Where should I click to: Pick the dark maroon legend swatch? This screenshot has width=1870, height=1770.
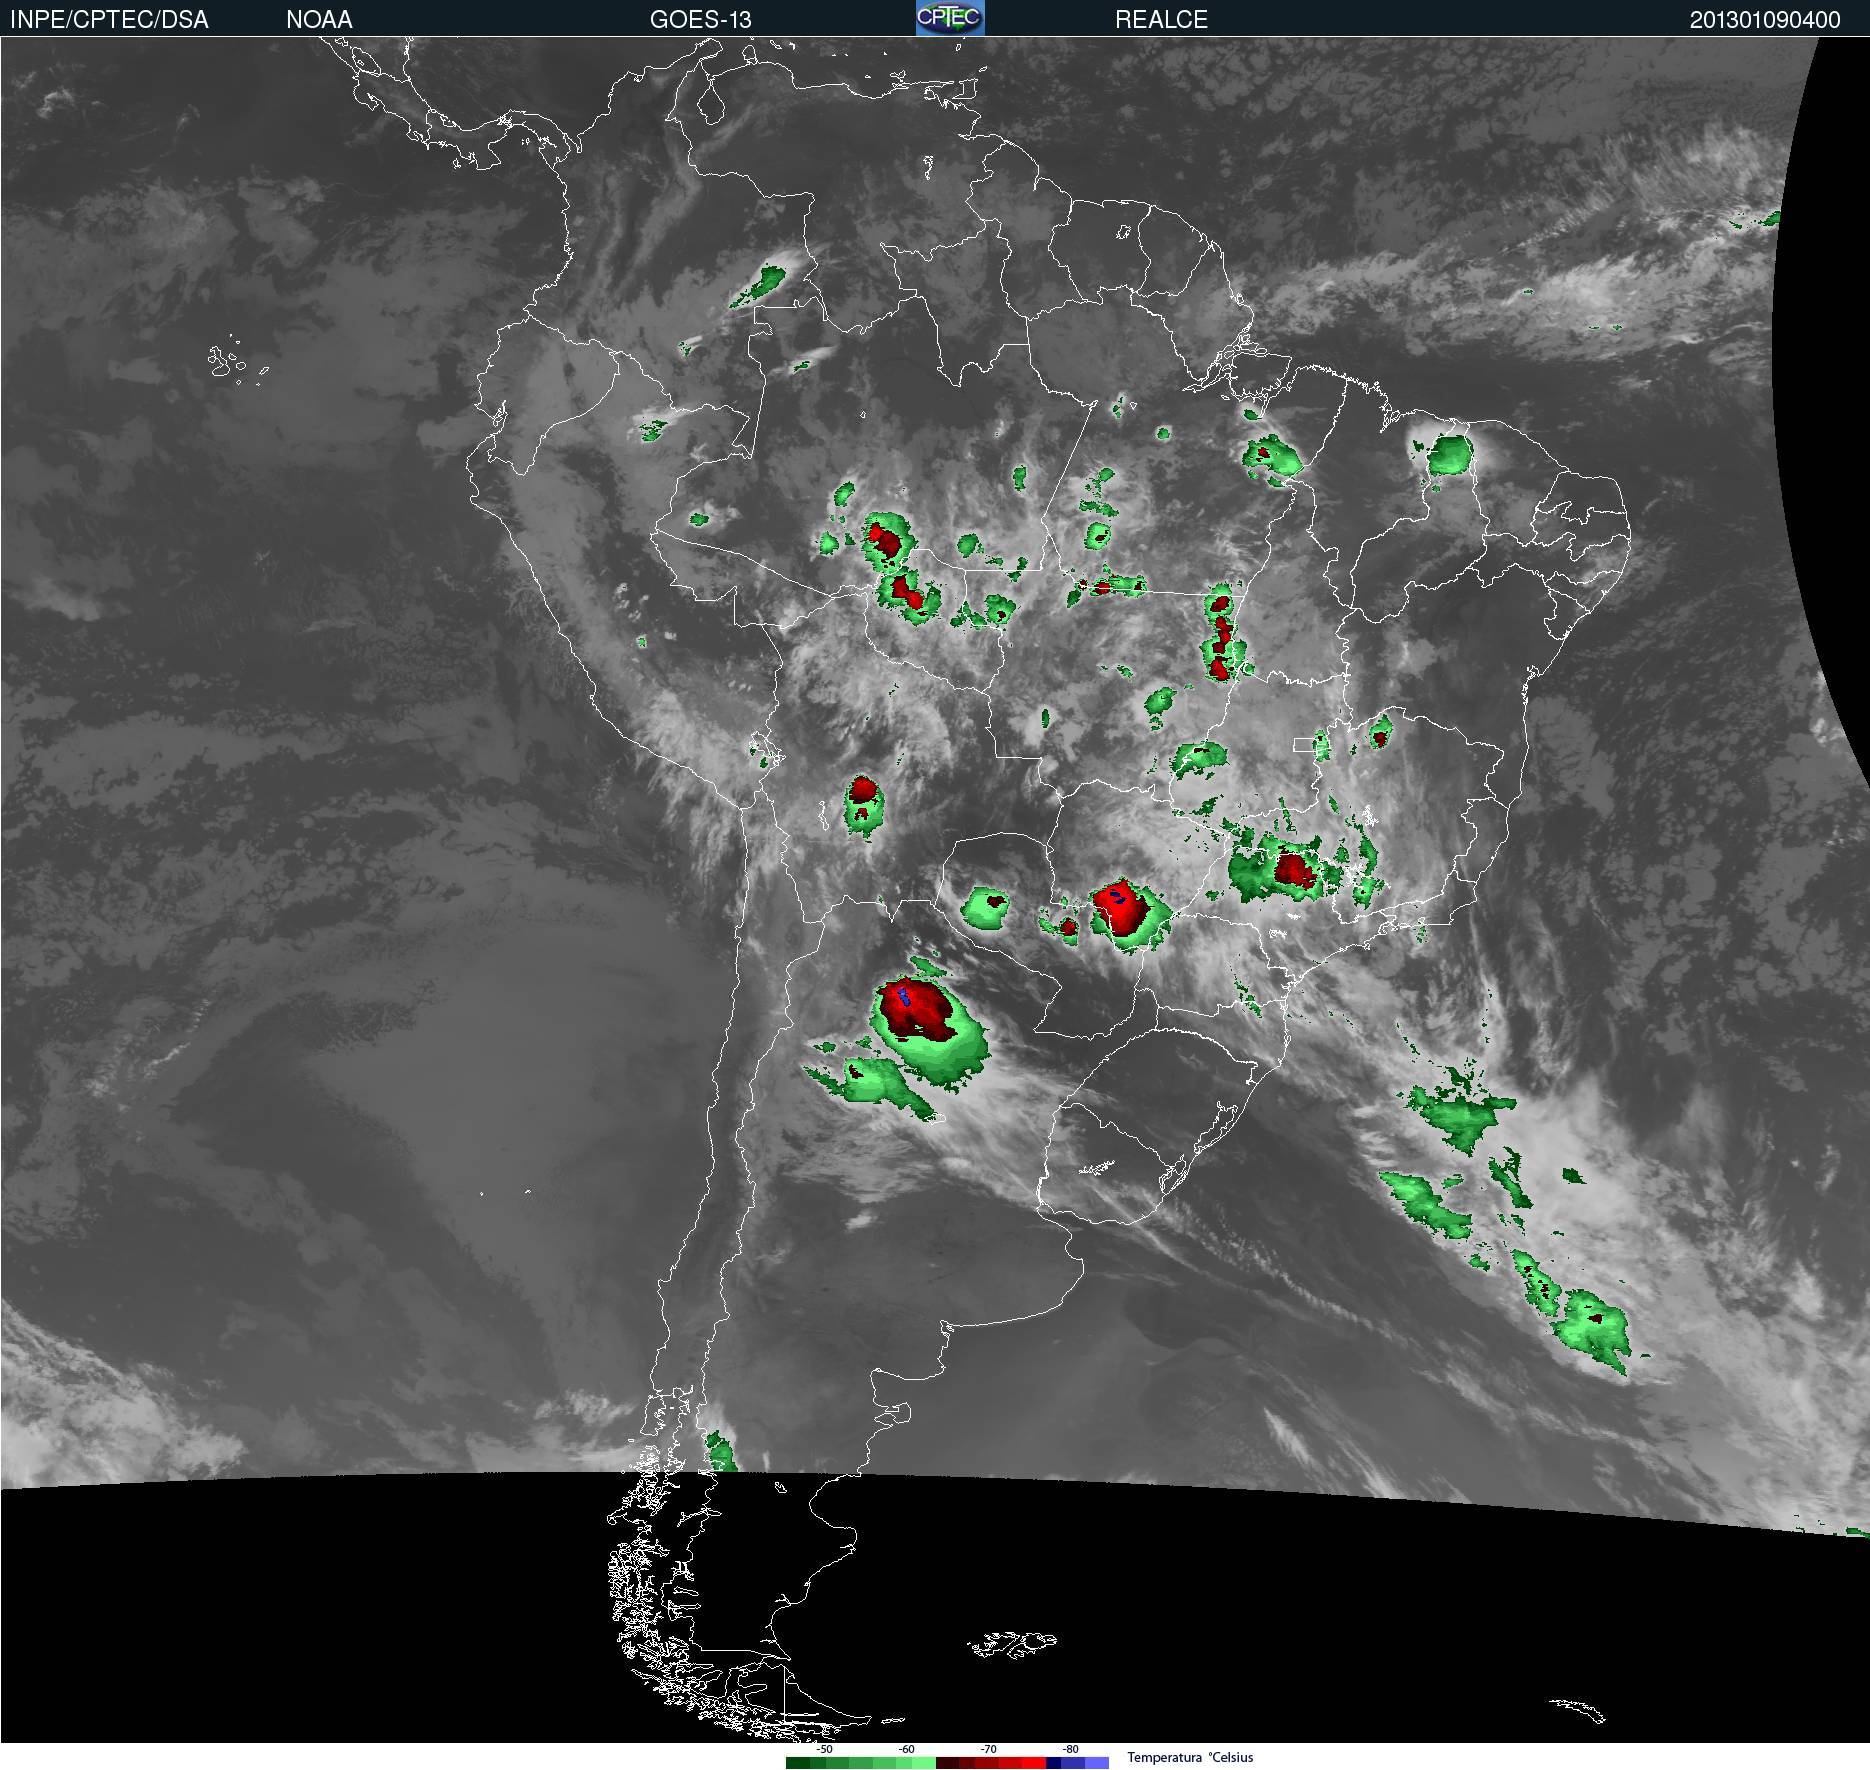[948, 1763]
